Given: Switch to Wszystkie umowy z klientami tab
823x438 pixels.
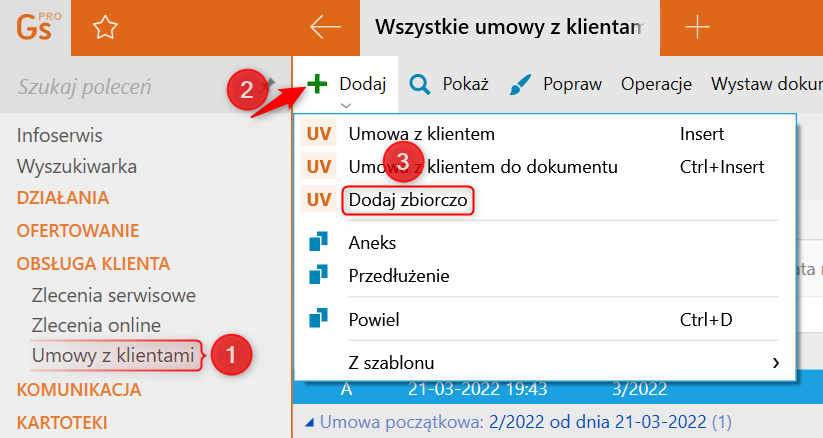Looking at the screenshot, I should coord(508,28).
